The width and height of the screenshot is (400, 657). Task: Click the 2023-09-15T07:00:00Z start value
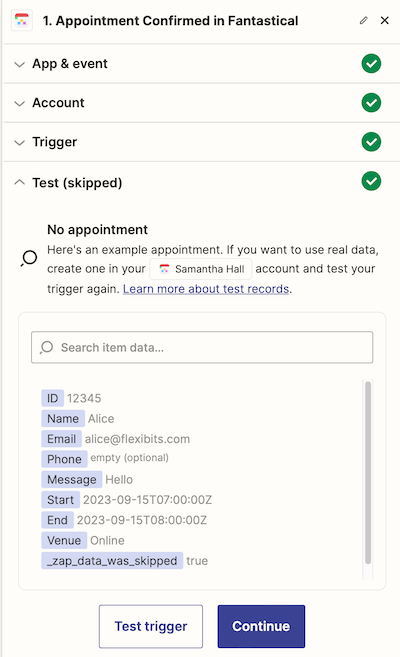147,500
